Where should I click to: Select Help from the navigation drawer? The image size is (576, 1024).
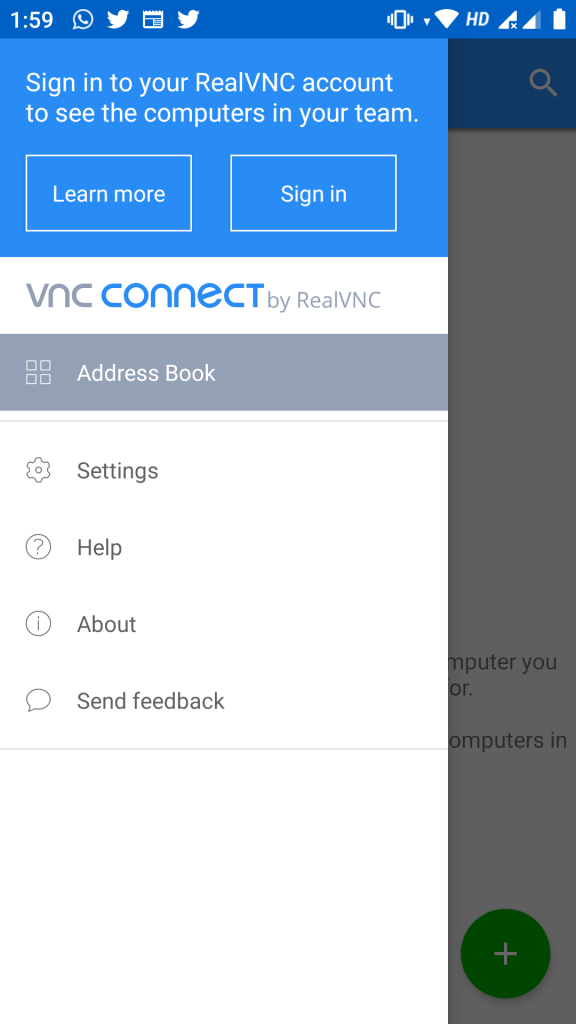98,547
